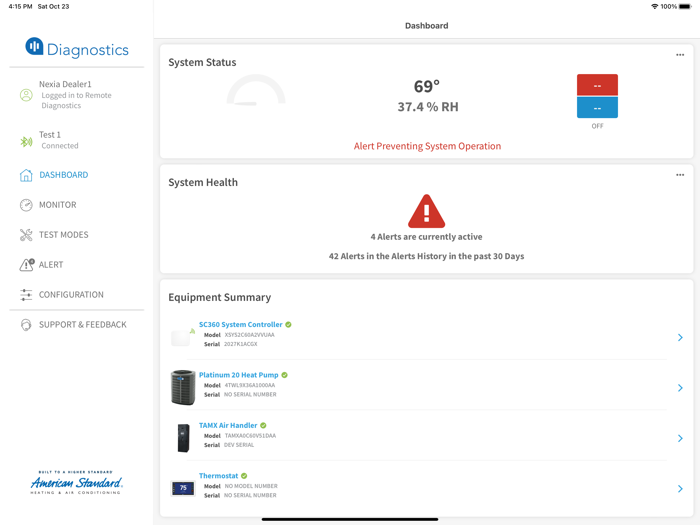
Task: Click the Diagnostics logo icon
Action: [x=34, y=46]
